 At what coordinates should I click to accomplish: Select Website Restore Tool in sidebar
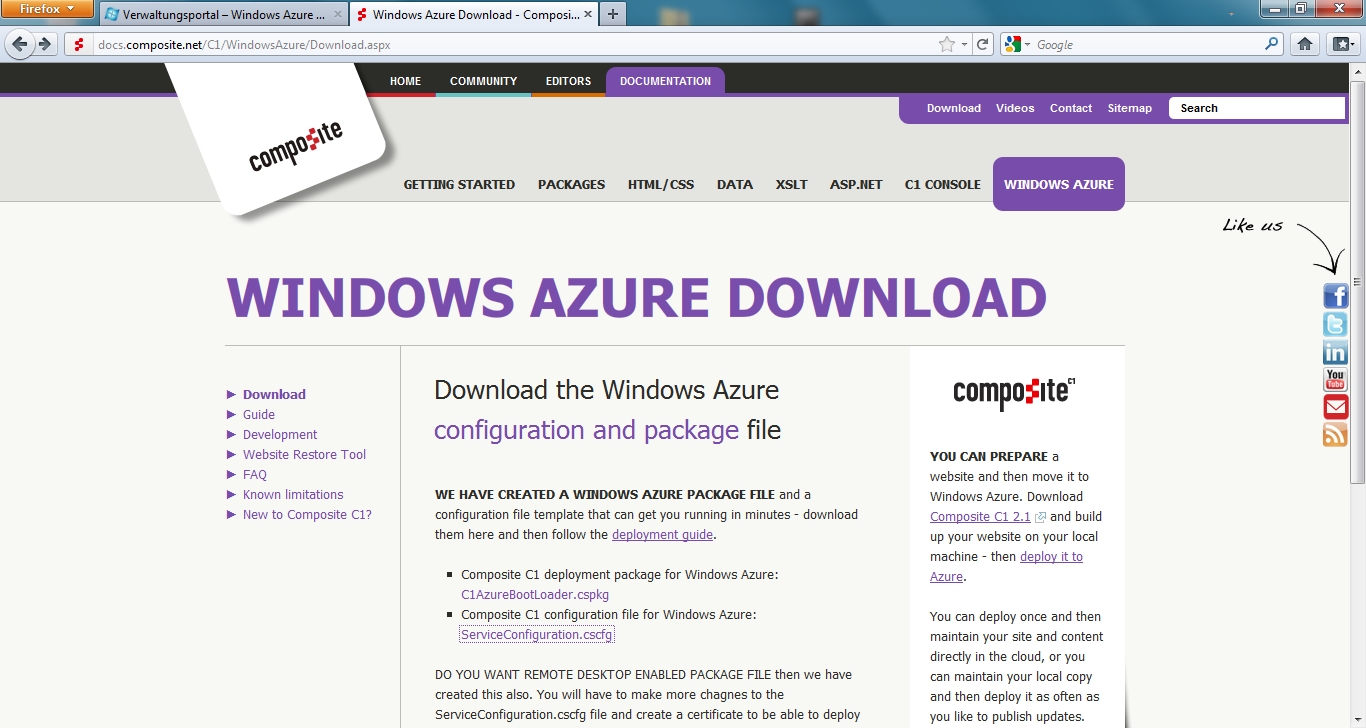(x=304, y=454)
